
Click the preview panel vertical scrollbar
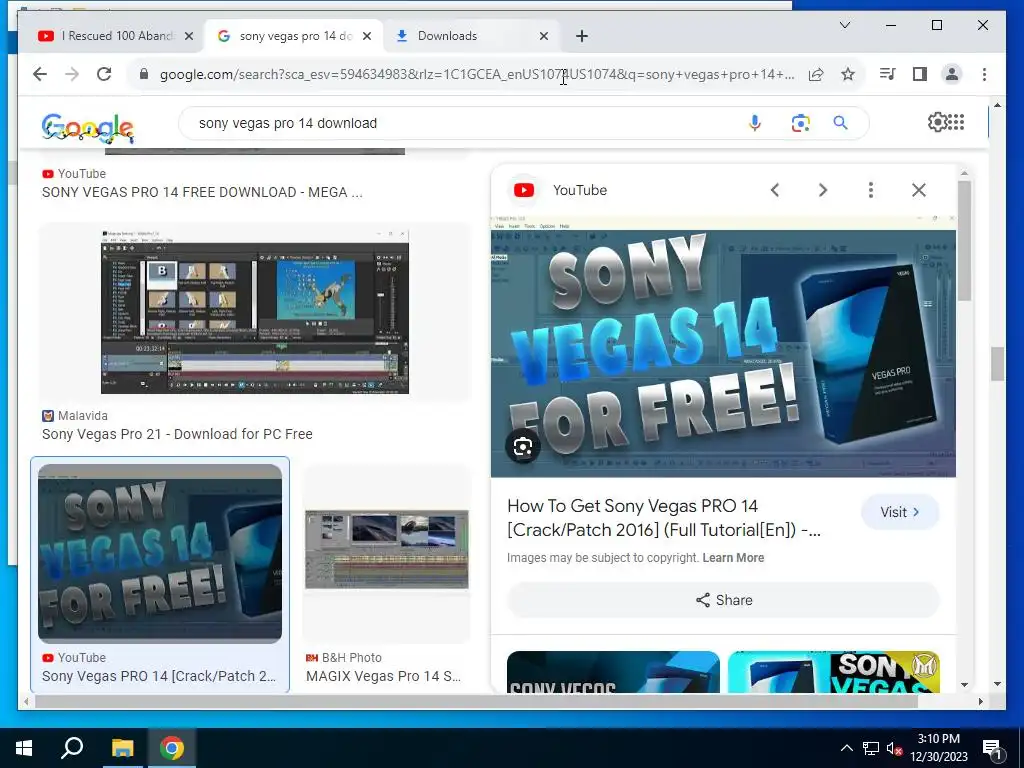[x=965, y=239]
